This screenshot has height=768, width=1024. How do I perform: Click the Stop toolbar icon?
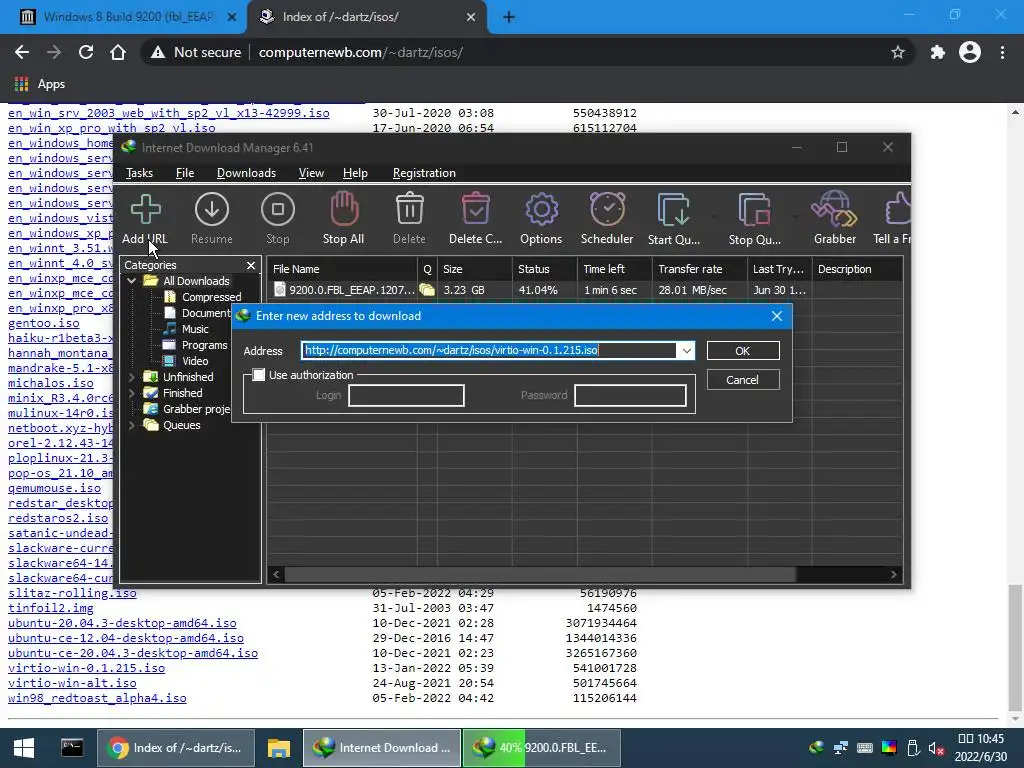tap(278, 210)
